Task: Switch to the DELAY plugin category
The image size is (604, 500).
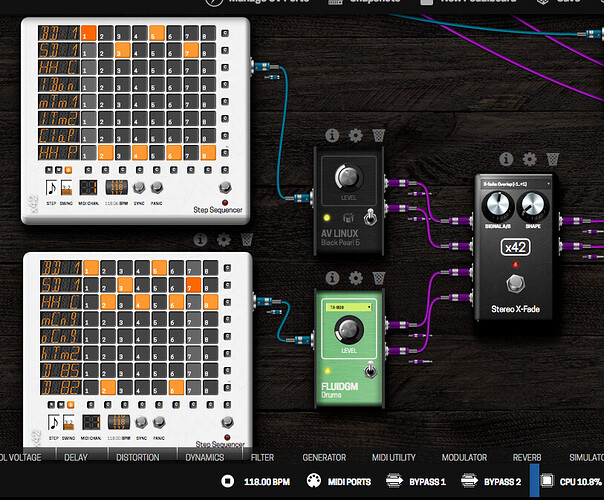Action: pos(76,457)
